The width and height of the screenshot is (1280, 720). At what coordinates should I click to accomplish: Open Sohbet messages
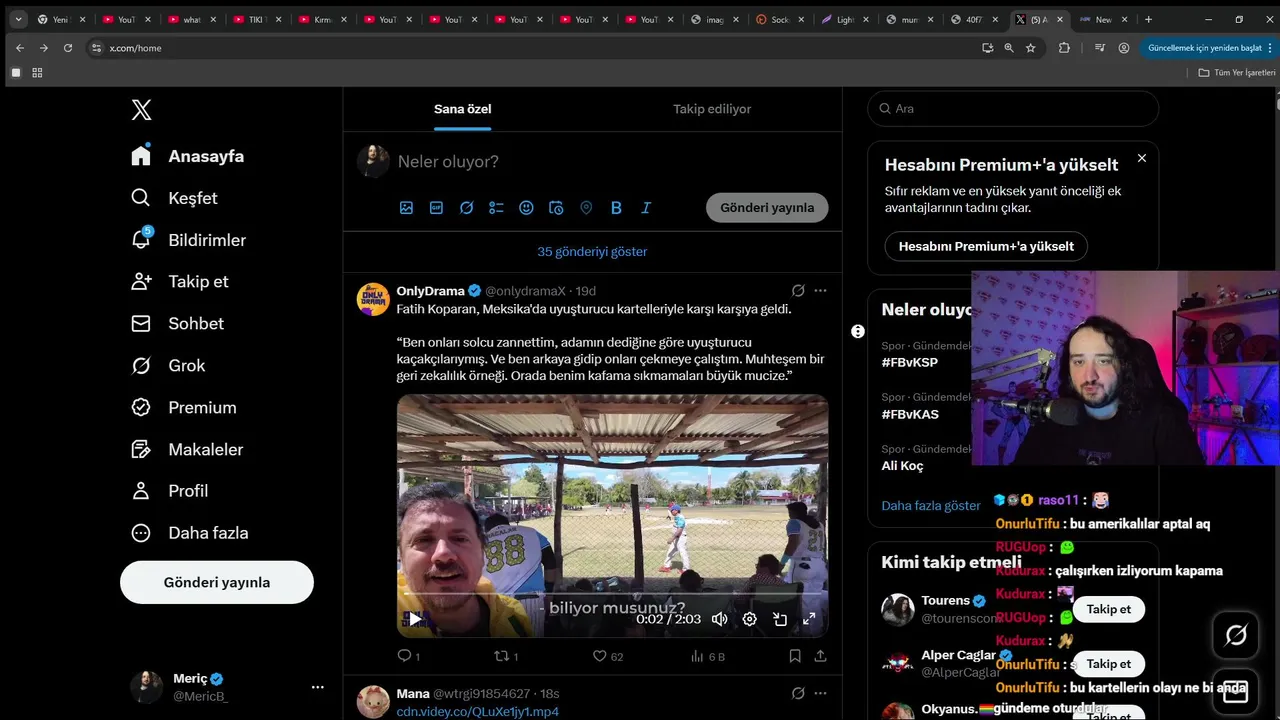[x=178, y=324]
